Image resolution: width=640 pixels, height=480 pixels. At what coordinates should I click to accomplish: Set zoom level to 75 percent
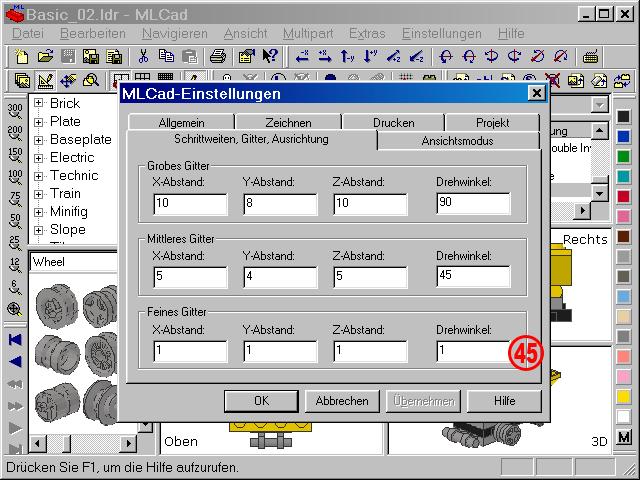coord(15,199)
